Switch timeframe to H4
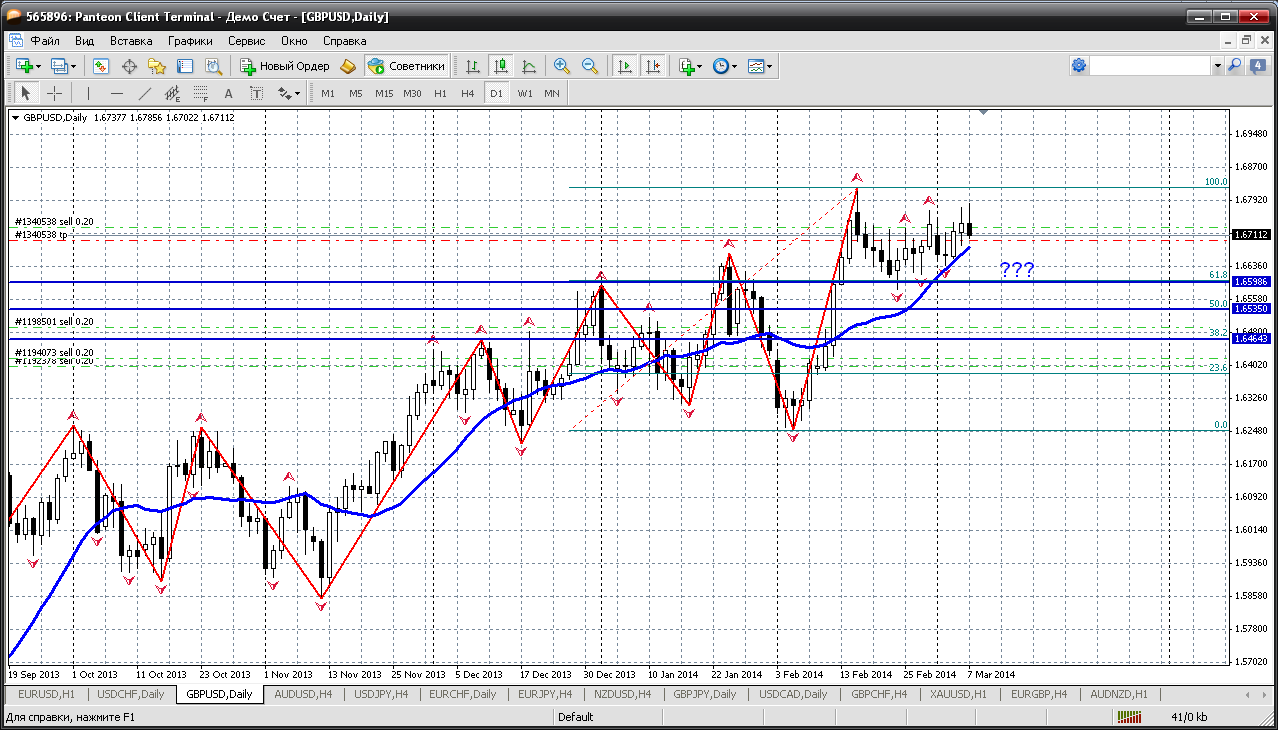This screenshot has width=1278, height=730. coord(467,93)
